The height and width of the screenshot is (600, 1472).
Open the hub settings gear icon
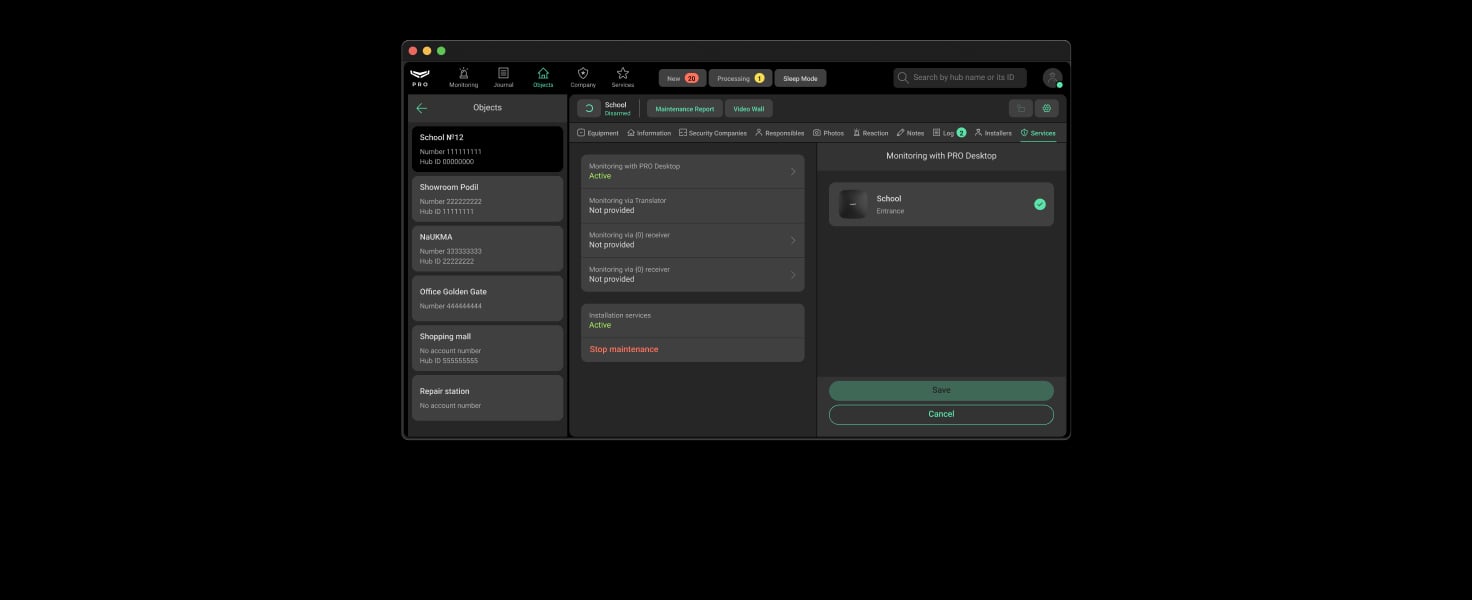tap(1046, 108)
